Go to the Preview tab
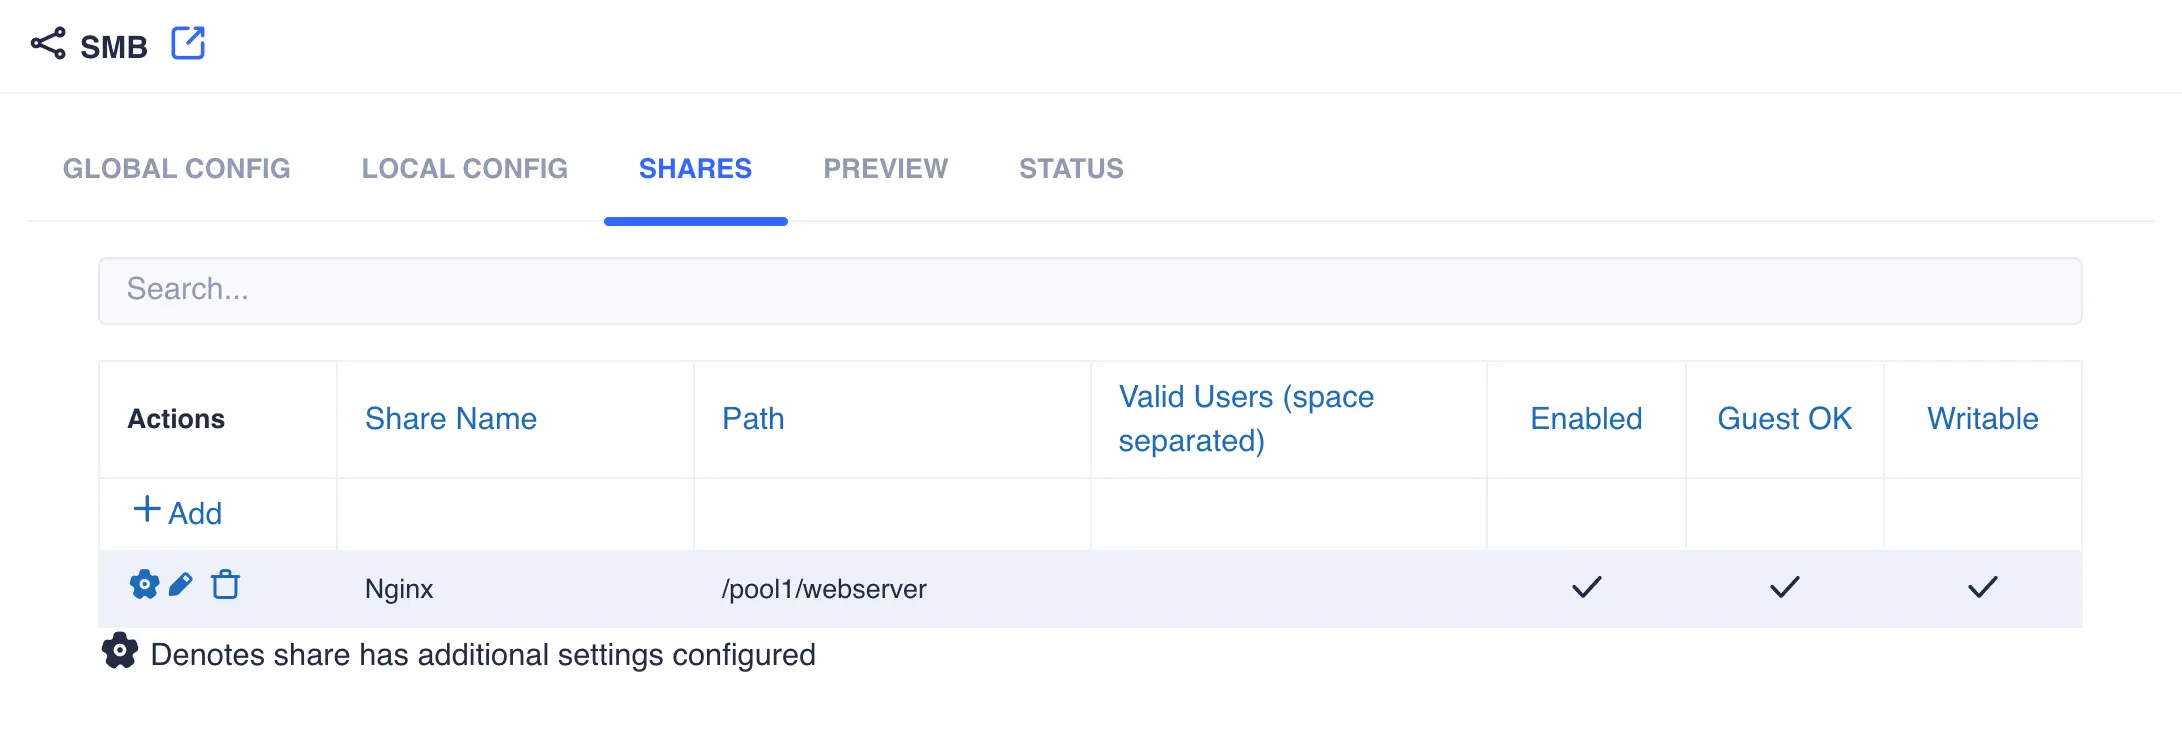Screen dimensions: 2182x736 [x=885, y=169]
